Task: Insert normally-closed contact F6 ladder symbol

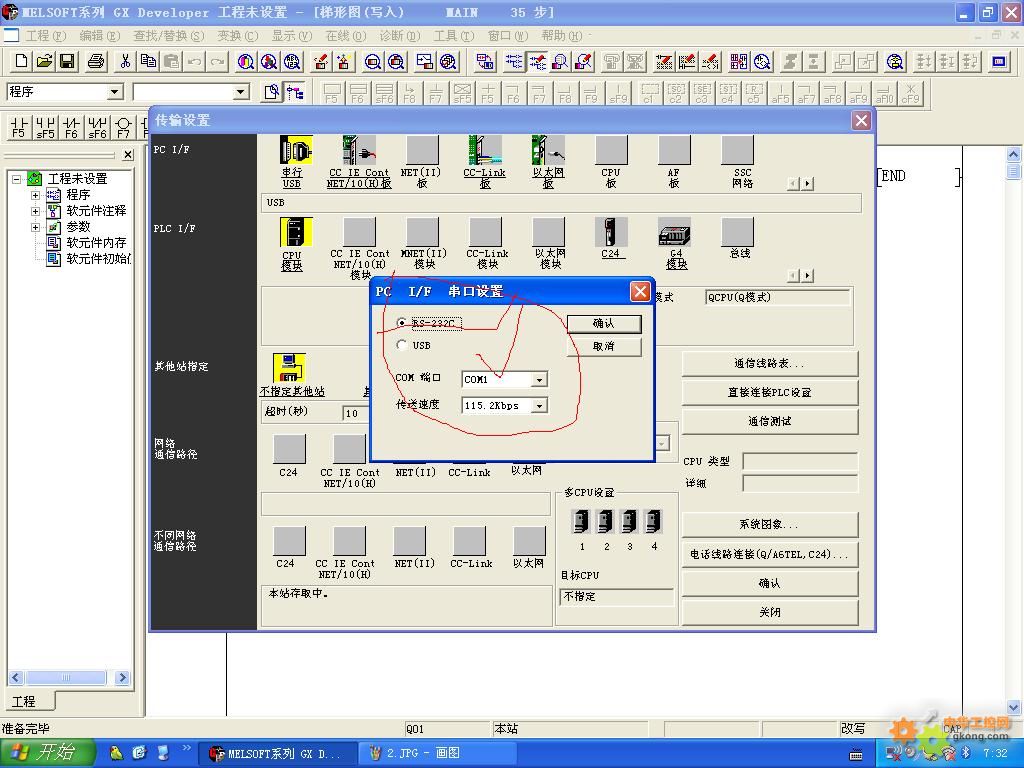Action: (71, 127)
